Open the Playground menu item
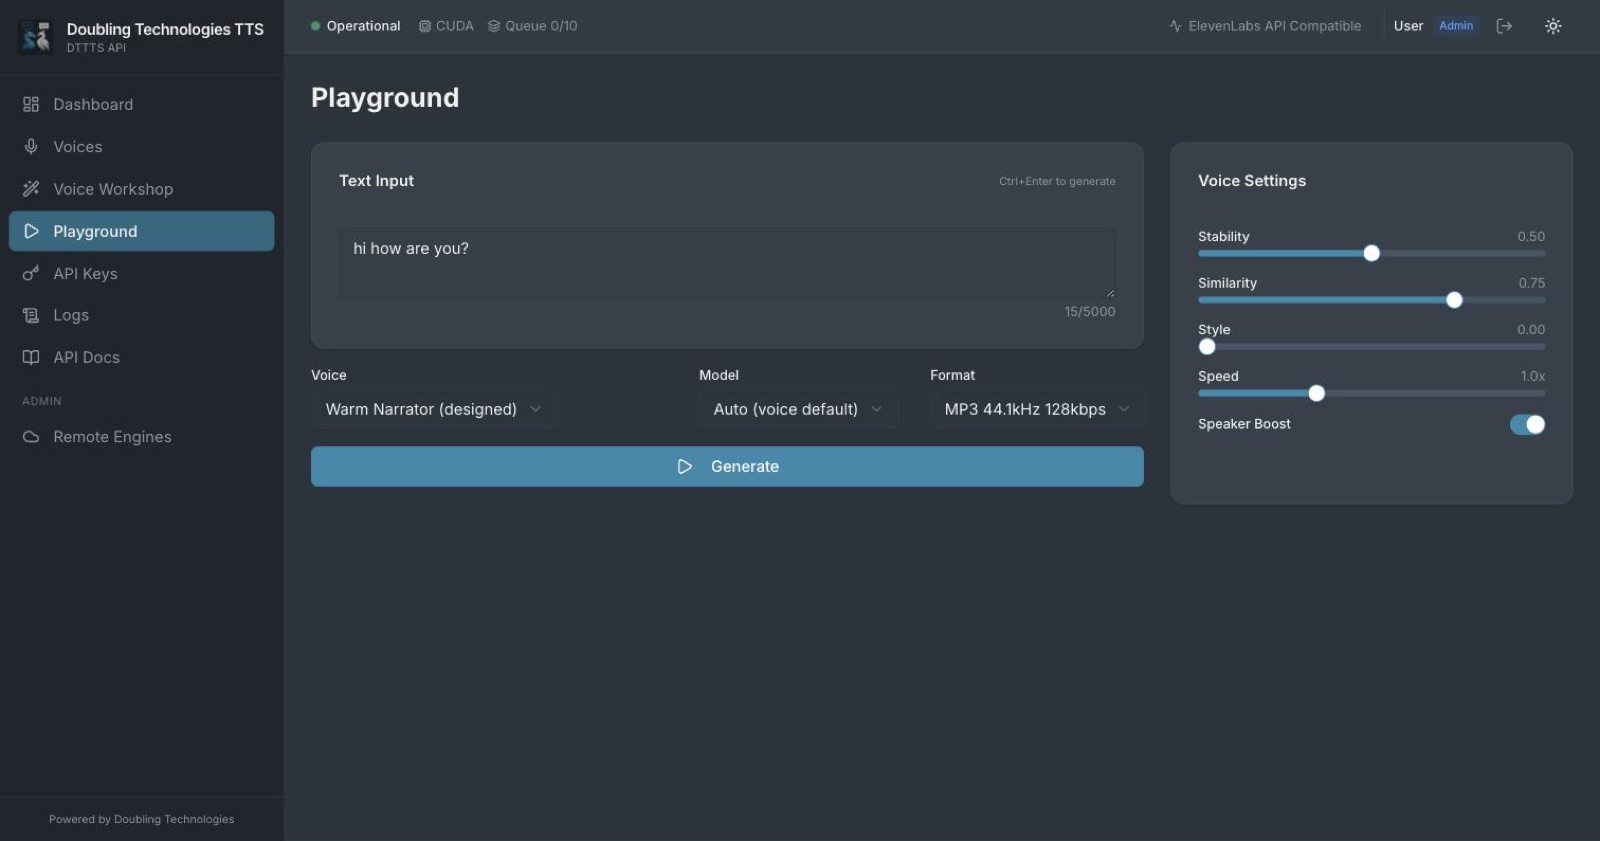Viewport: 1600px width, 841px height. pos(141,231)
